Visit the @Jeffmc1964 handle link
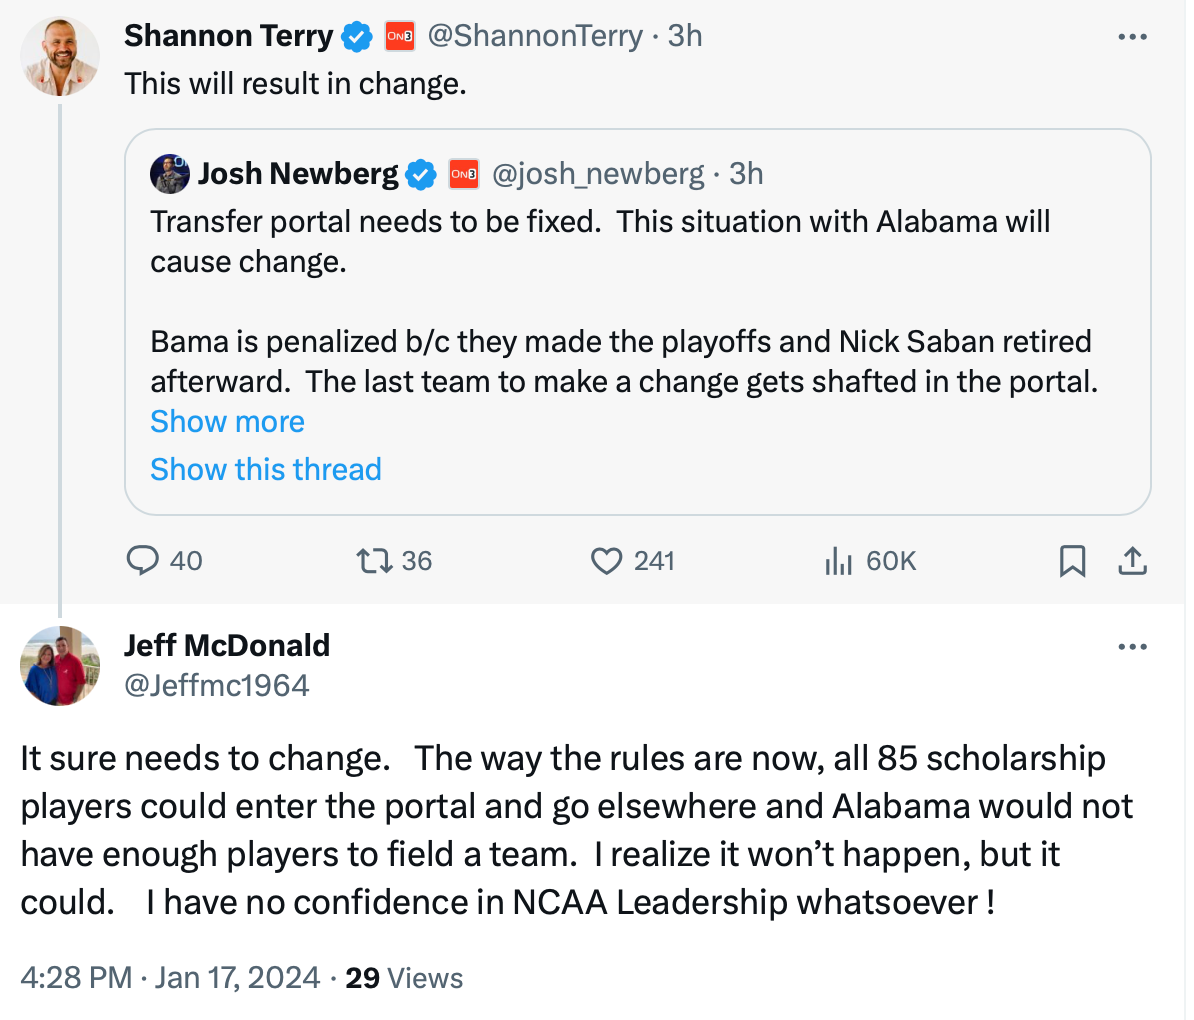1194x1020 pixels. click(x=217, y=685)
